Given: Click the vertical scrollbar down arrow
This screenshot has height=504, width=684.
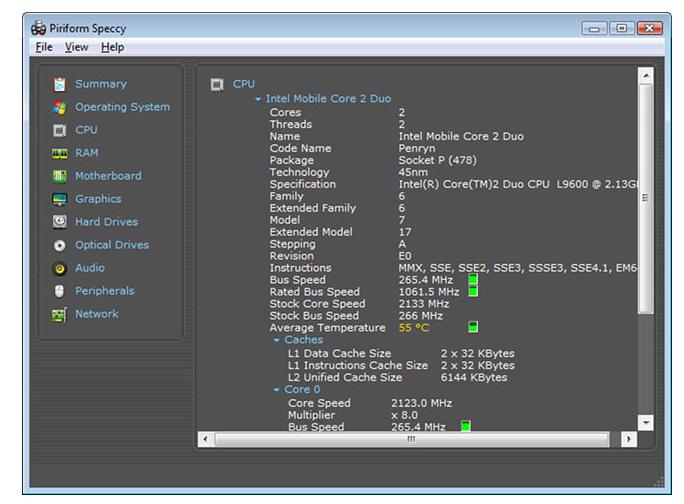Looking at the screenshot, I should coord(645,423).
